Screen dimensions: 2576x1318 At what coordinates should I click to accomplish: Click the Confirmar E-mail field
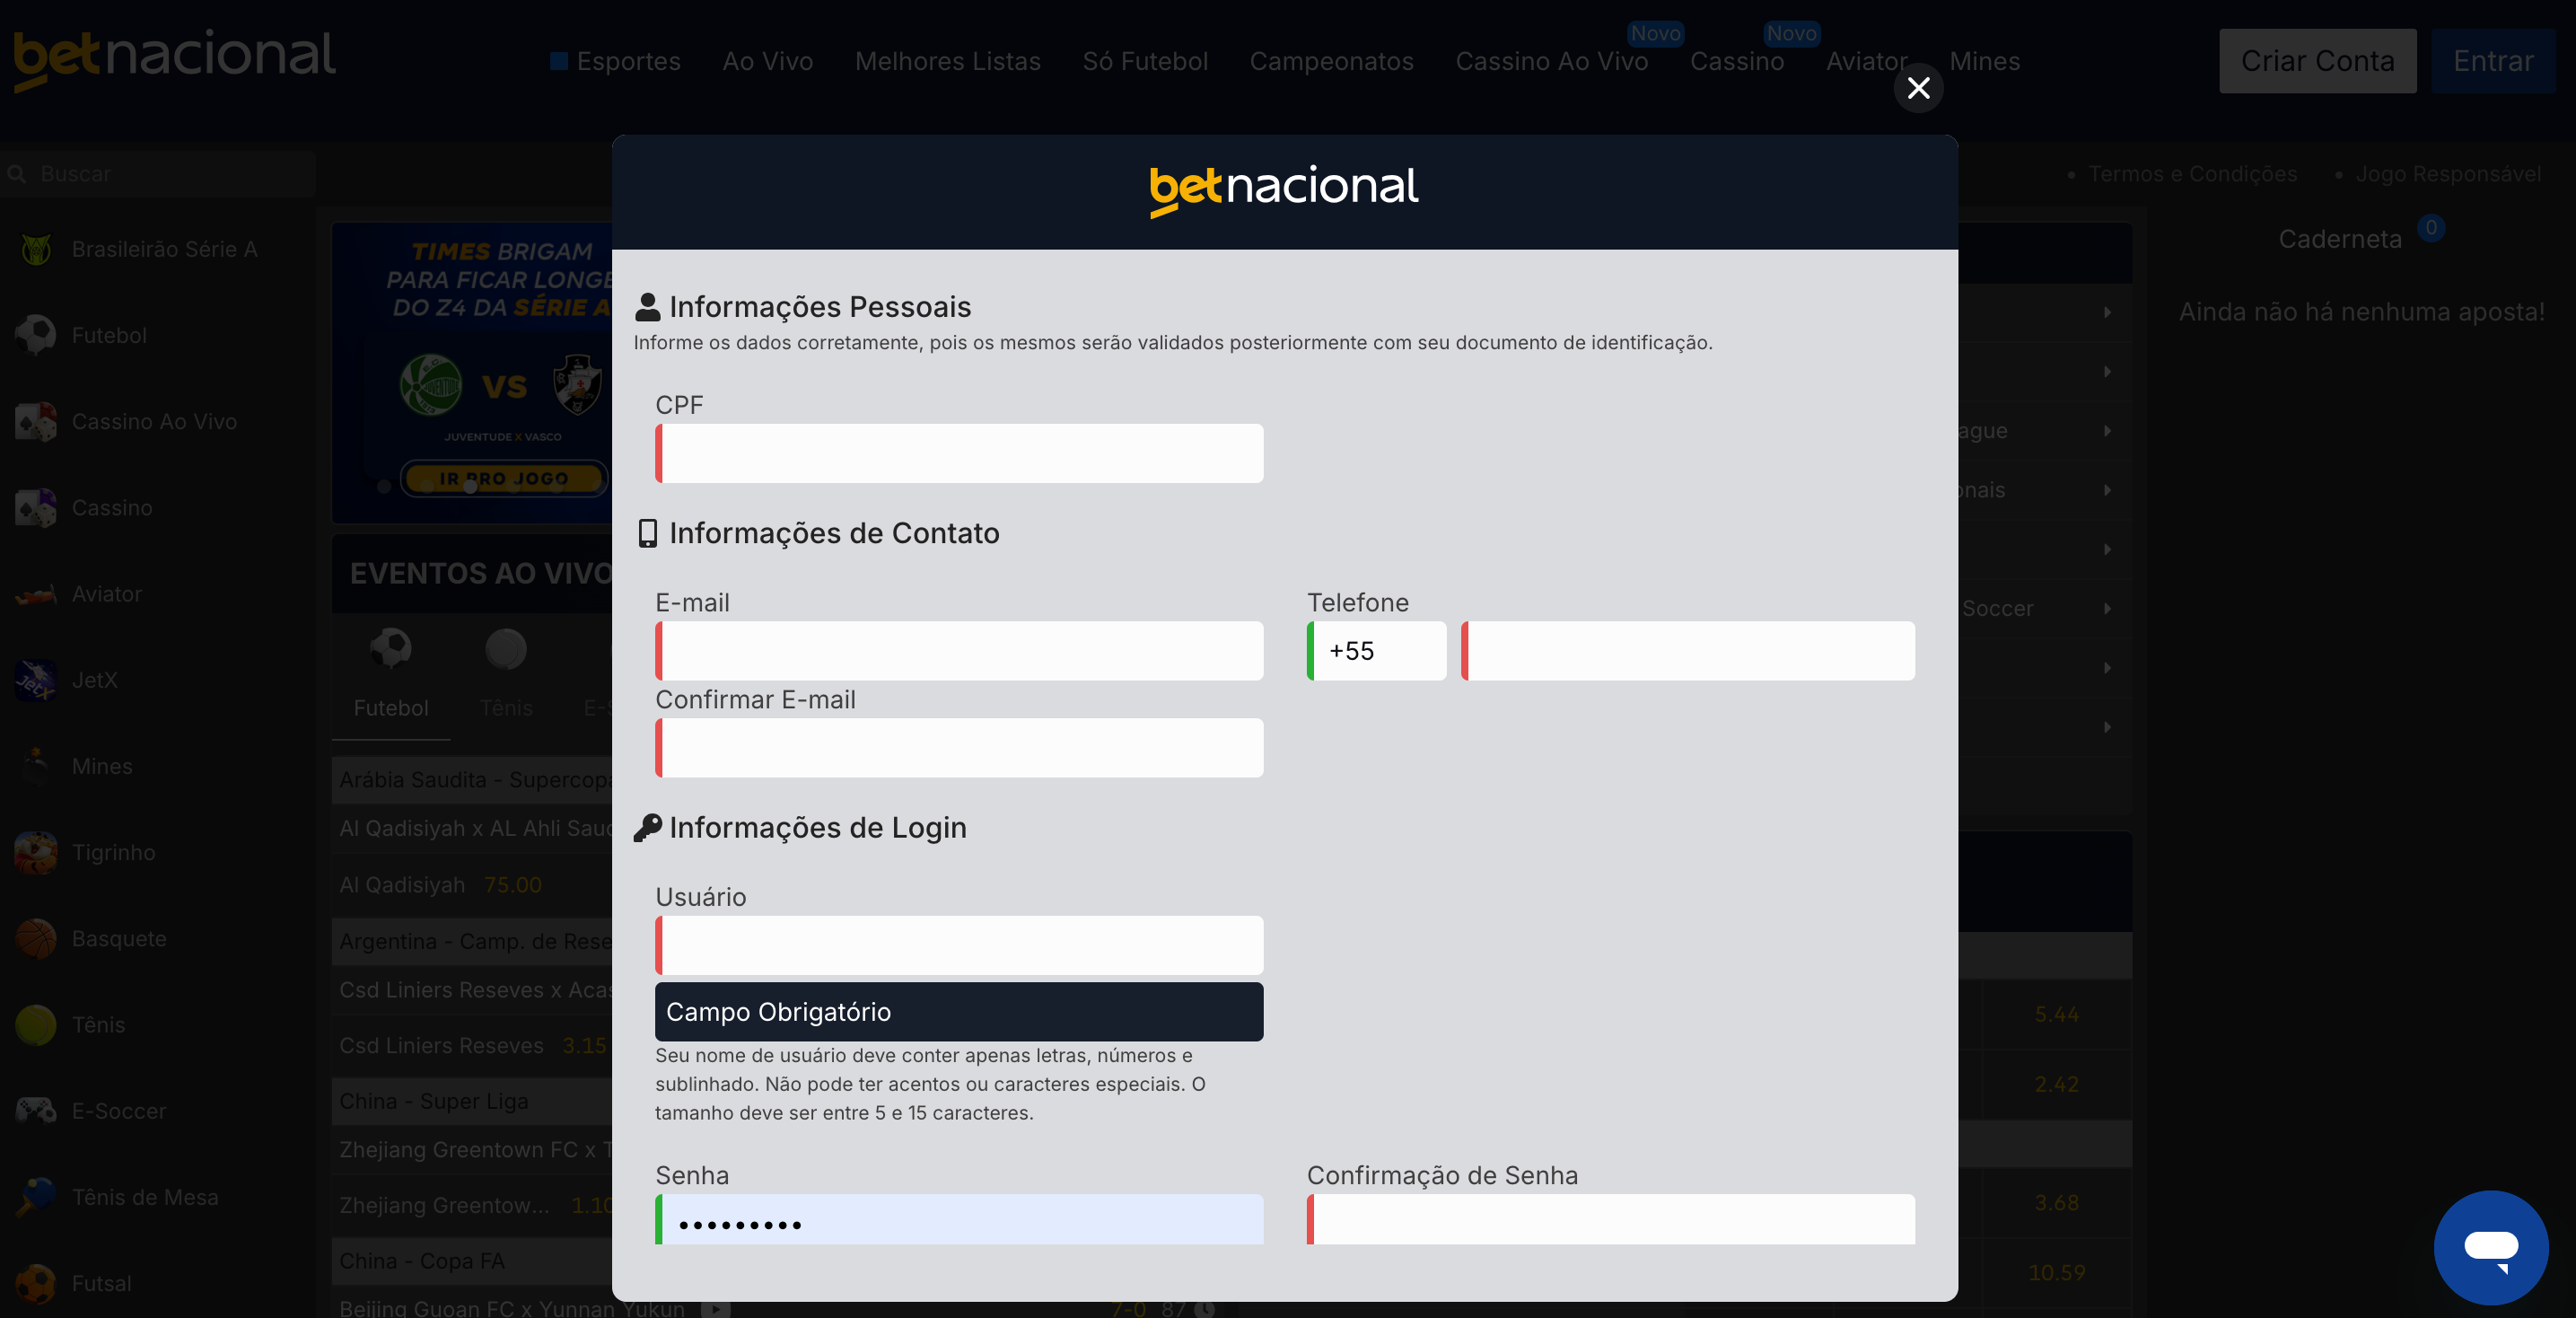click(959, 748)
